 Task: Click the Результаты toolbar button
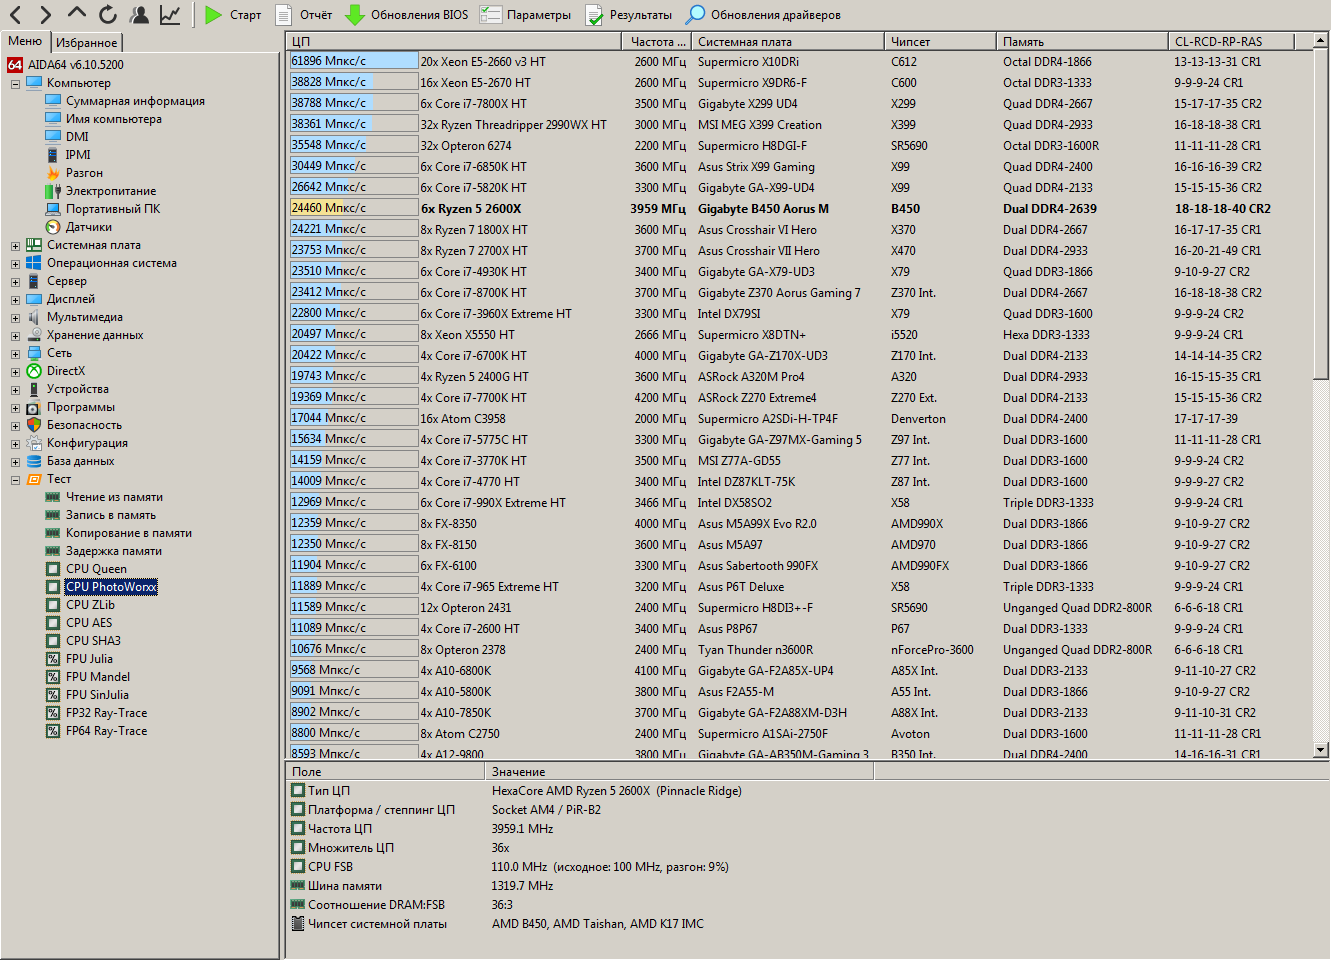629,15
